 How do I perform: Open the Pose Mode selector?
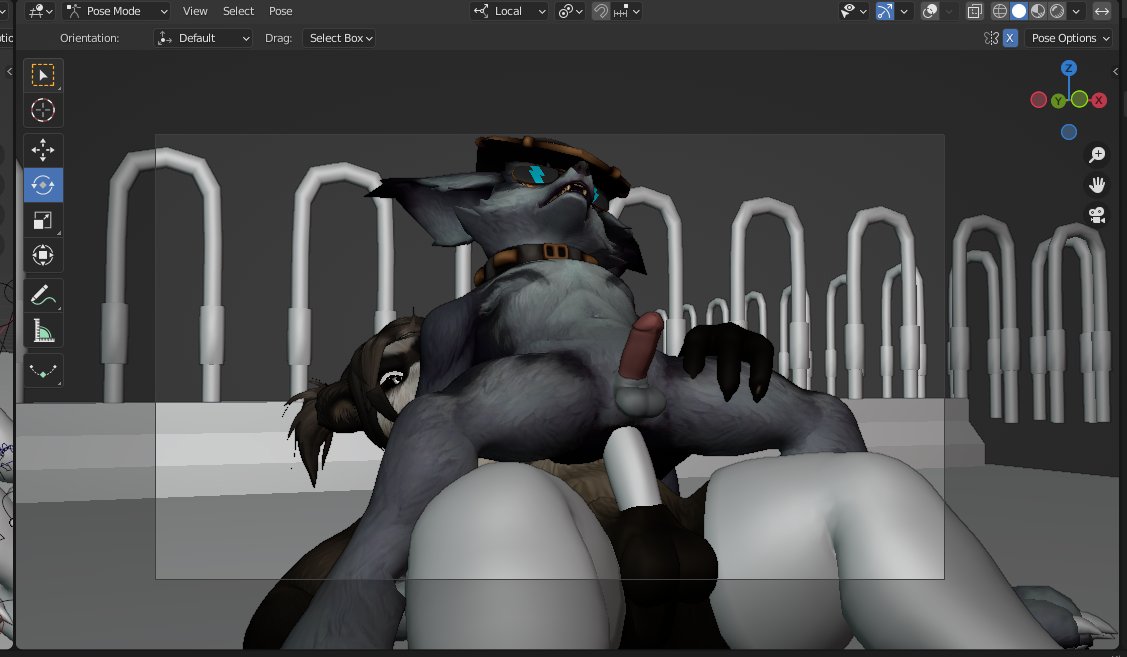coord(117,11)
